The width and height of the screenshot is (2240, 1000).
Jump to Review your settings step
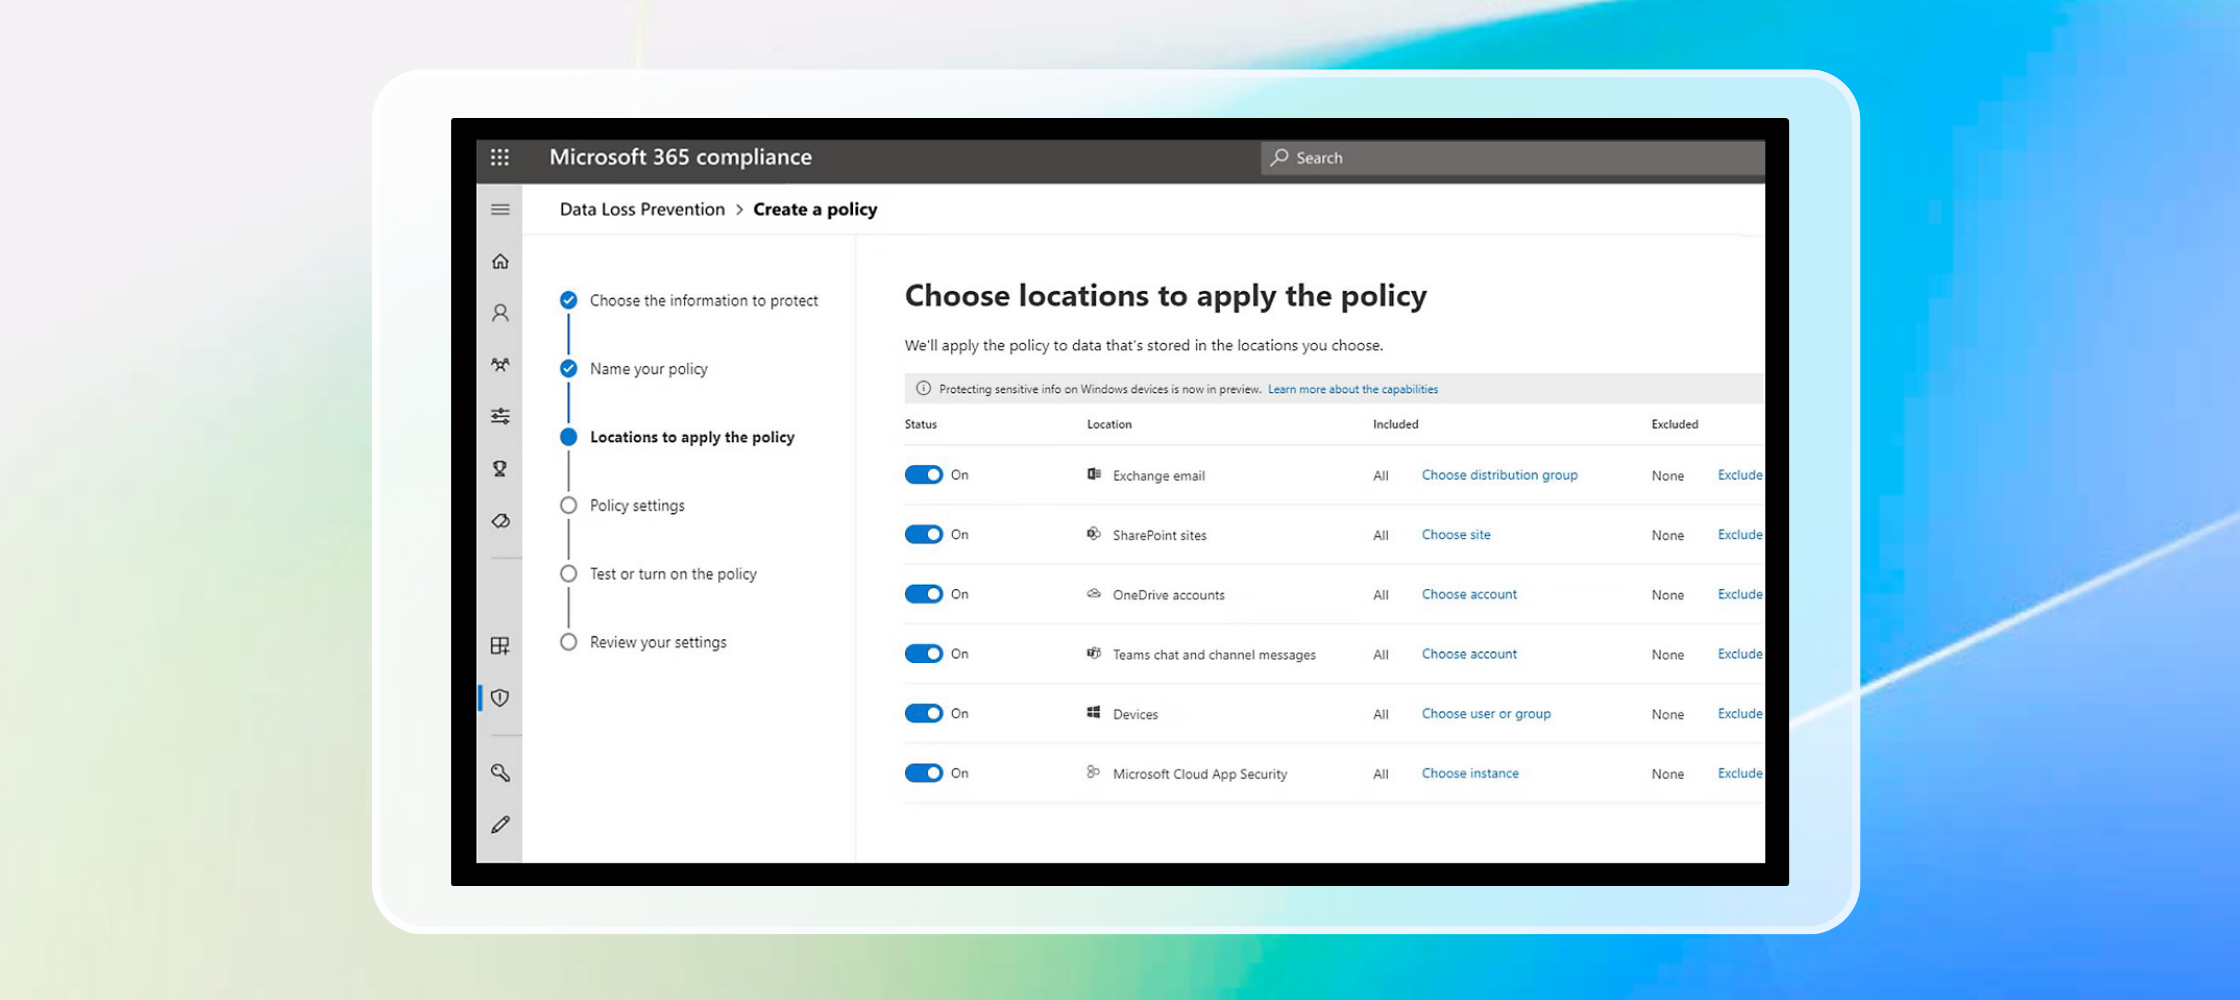[x=658, y=643]
